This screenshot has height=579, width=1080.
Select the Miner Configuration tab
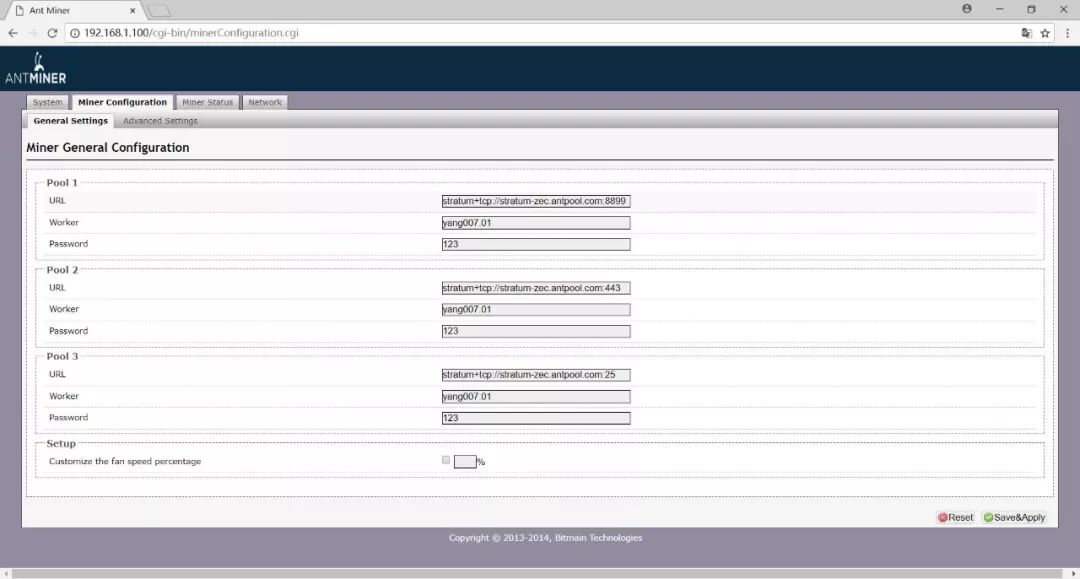click(122, 102)
